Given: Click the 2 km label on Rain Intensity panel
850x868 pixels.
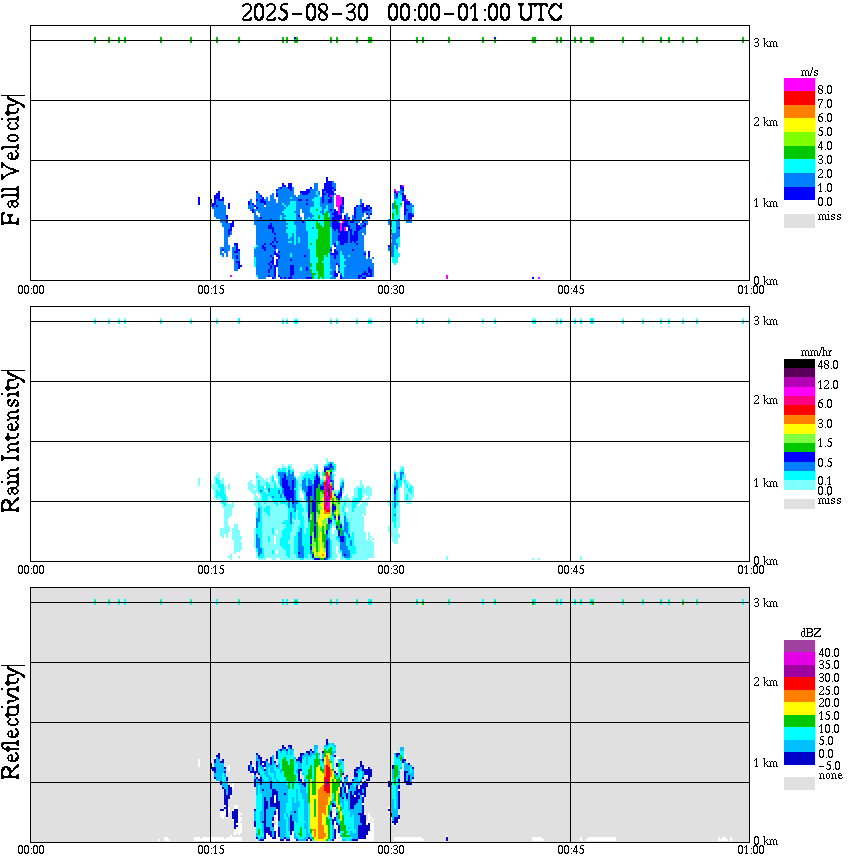Looking at the screenshot, I should click(765, 400).
